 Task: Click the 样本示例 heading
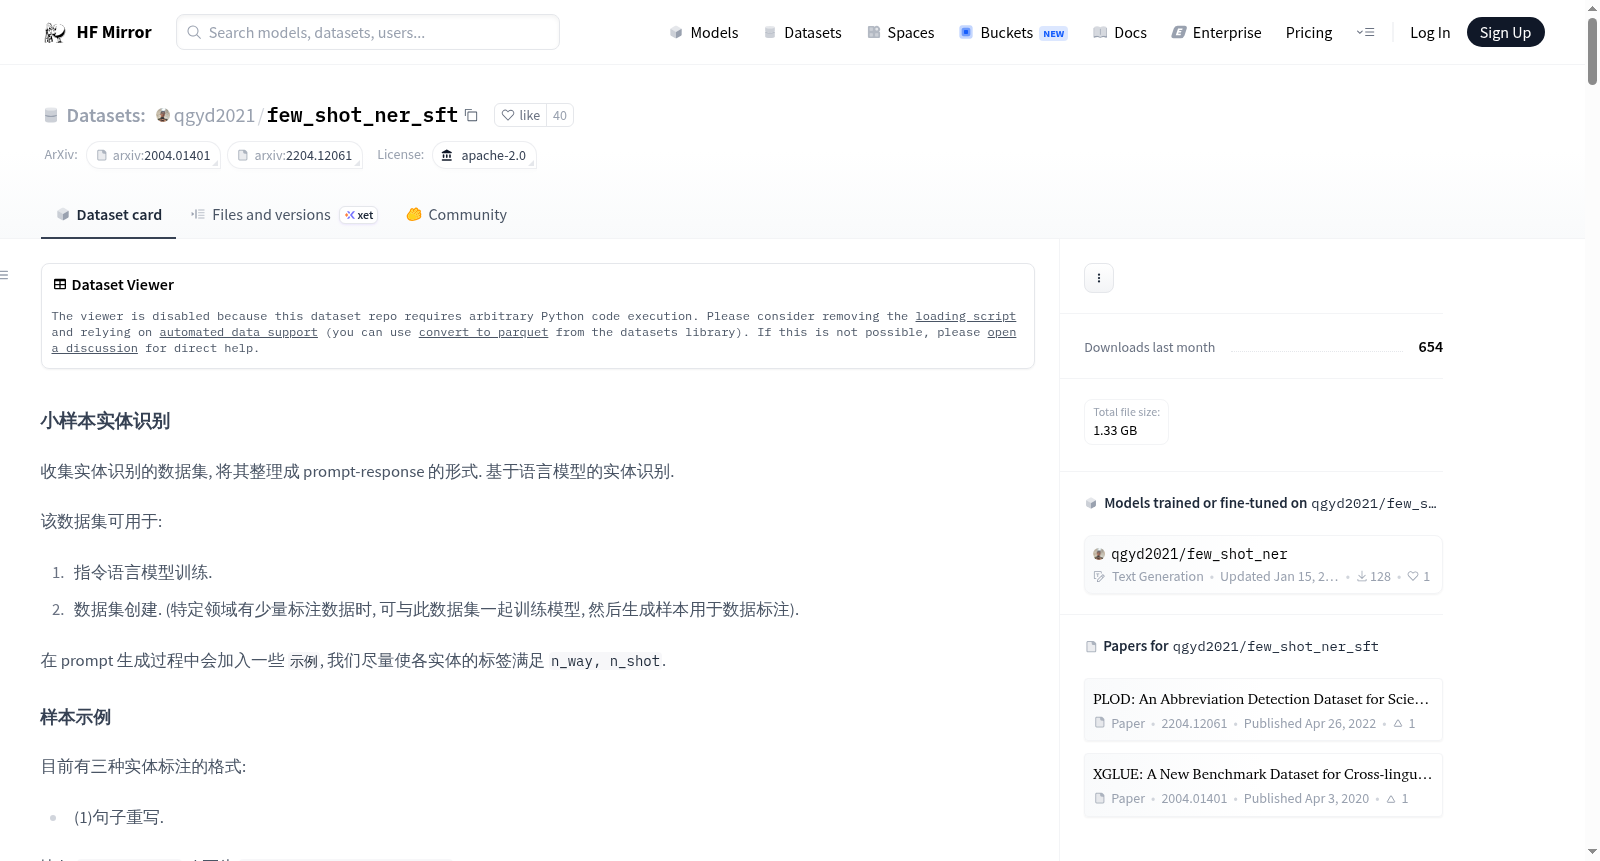[x=75, y=717]
